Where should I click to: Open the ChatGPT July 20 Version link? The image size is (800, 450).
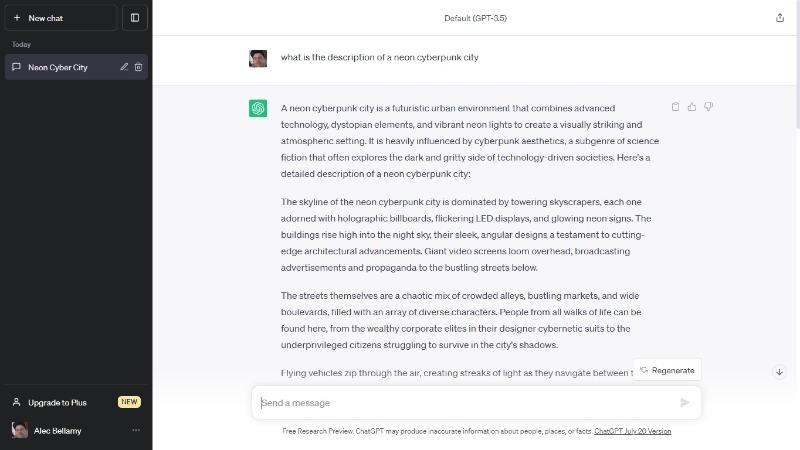point(633,431)
